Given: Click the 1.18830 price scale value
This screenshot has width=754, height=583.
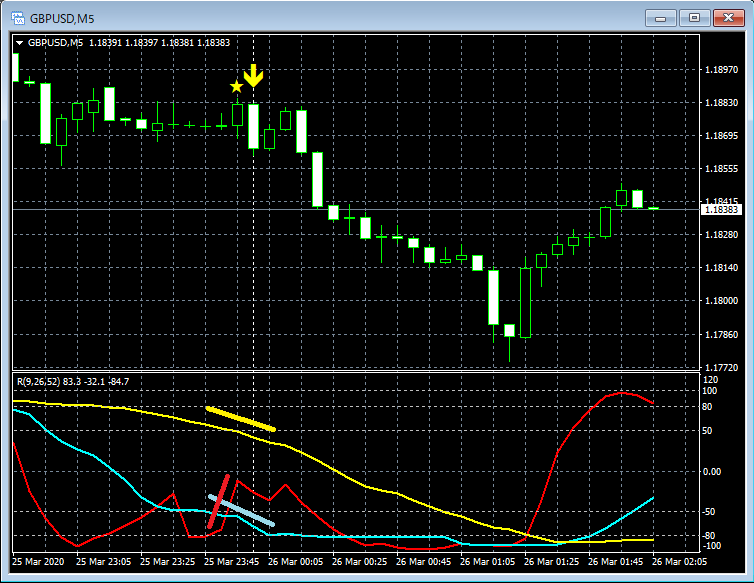Looking at the screenshot, I should 721,103.
